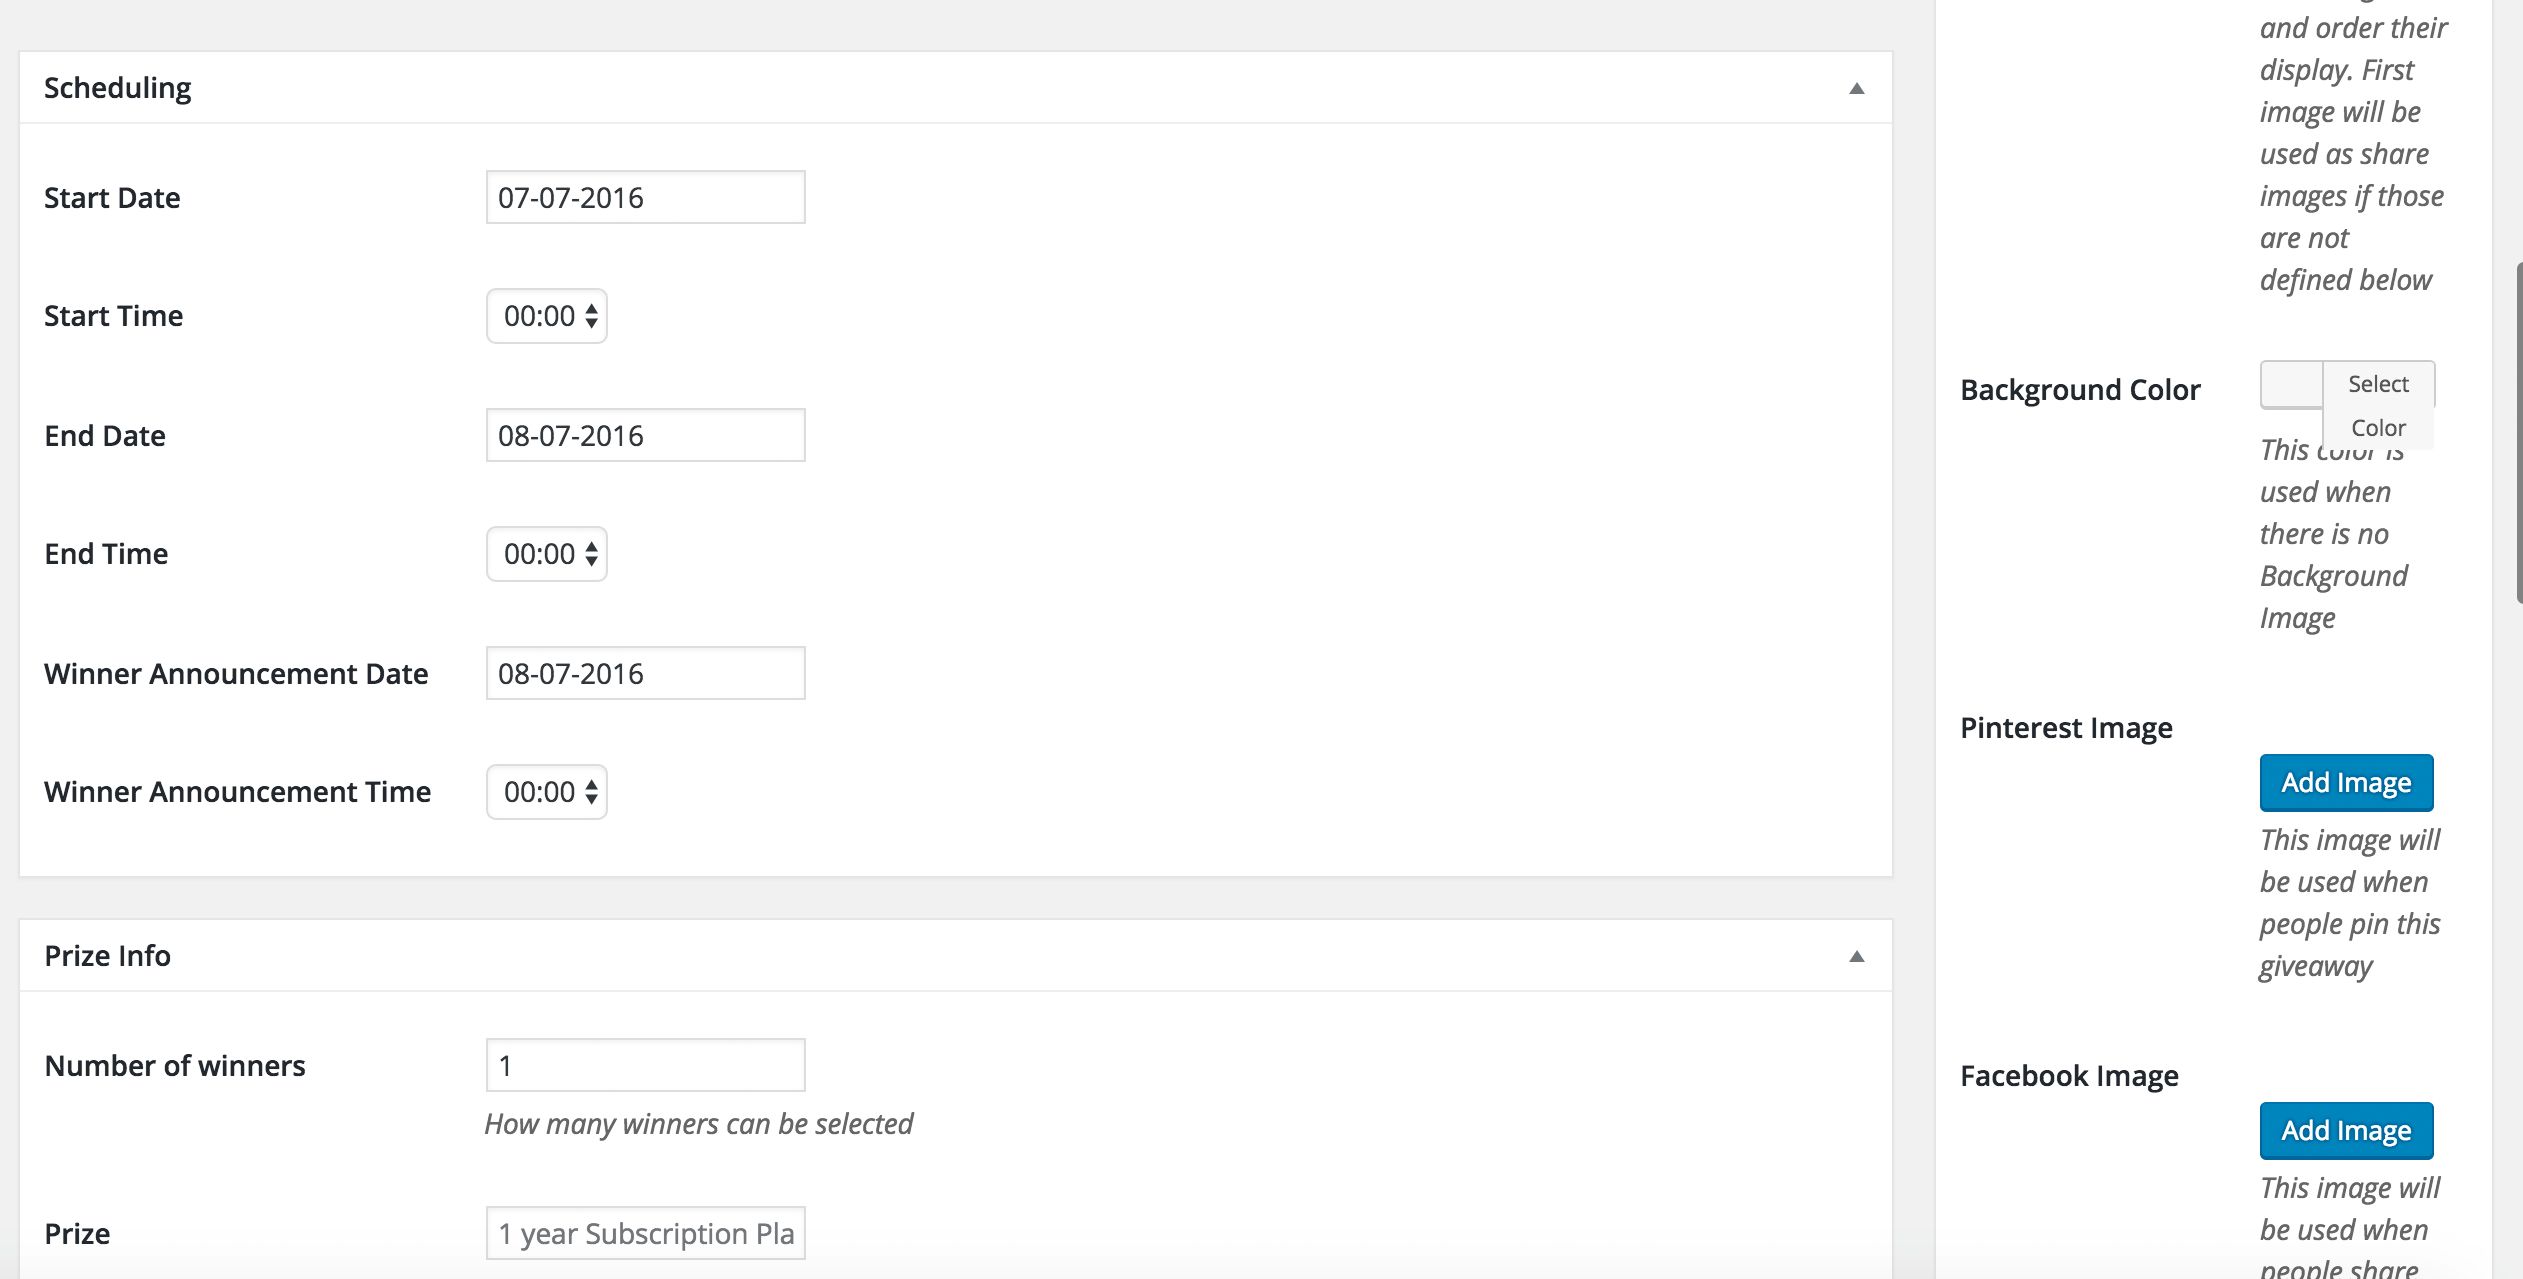Image resolution: width=2523 pixels, height=1279 pixels.
Task: Collapse the Scheduling panel using its arrow
Action: [x=1856, y=88]
